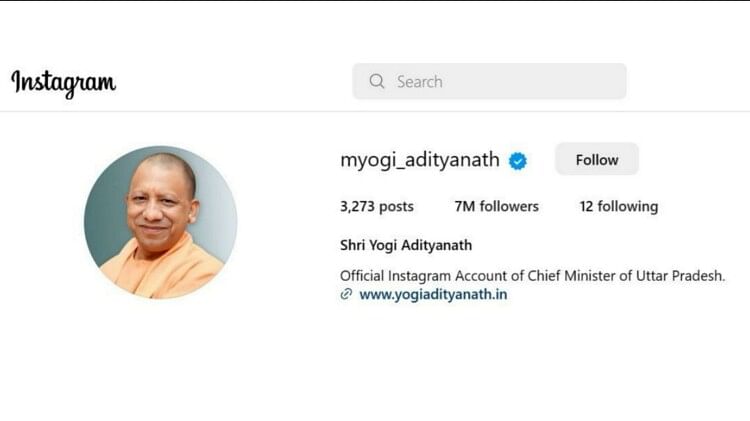Click the Search placeholder text
The height and width of the screenshot is (421, 750).
[x=419, y=82]
